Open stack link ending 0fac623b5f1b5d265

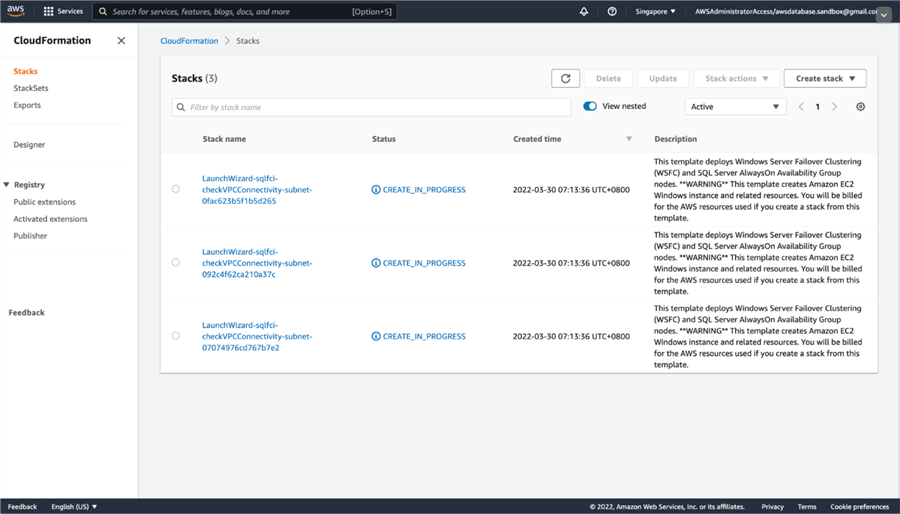(x=257, y=190)
